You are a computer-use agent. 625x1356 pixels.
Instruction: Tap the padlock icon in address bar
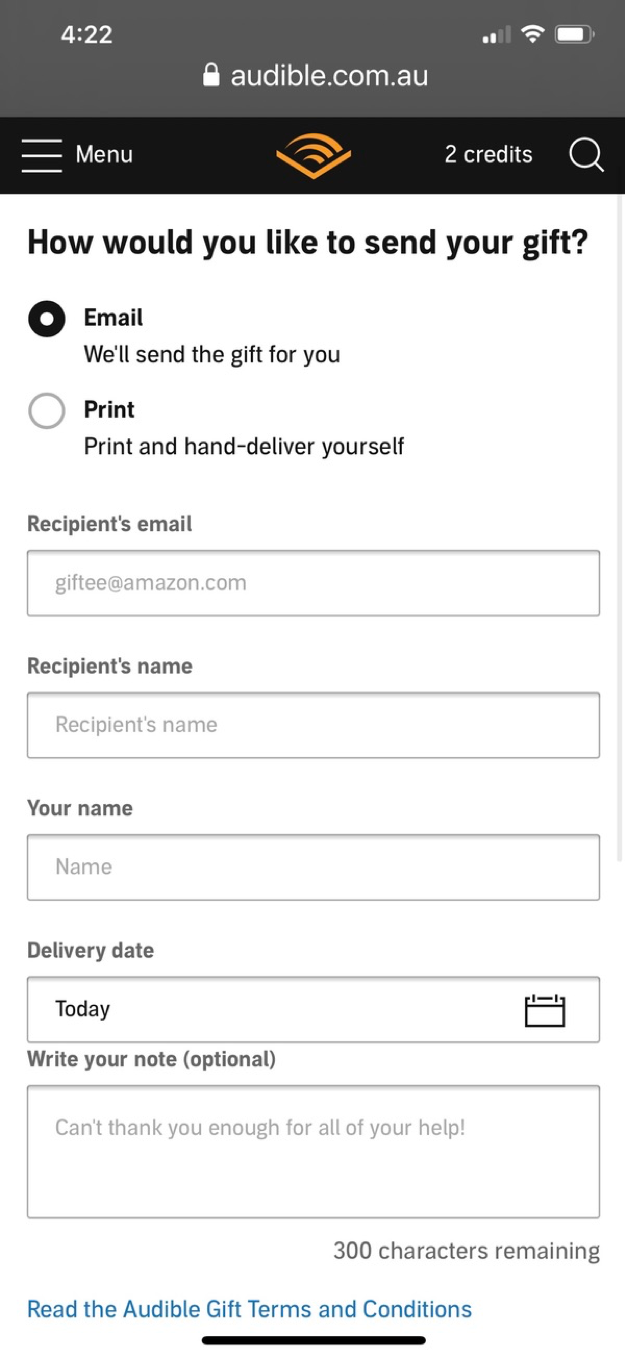211,76
